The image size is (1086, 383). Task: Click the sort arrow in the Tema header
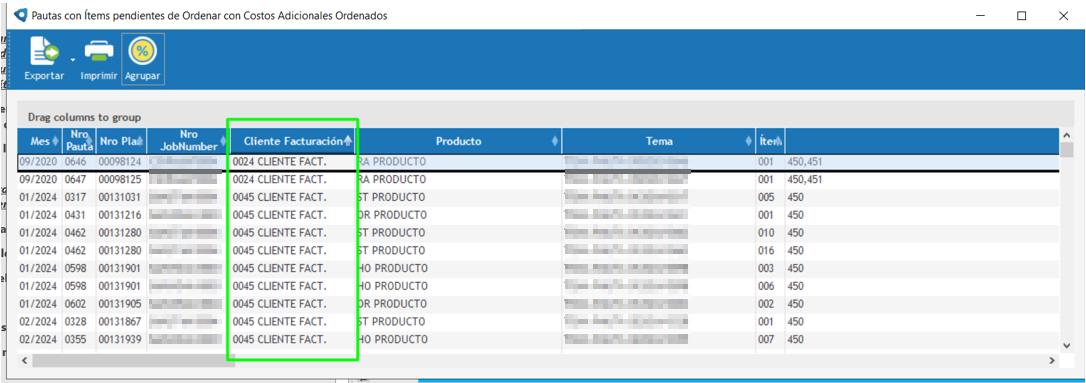point(749,141)
